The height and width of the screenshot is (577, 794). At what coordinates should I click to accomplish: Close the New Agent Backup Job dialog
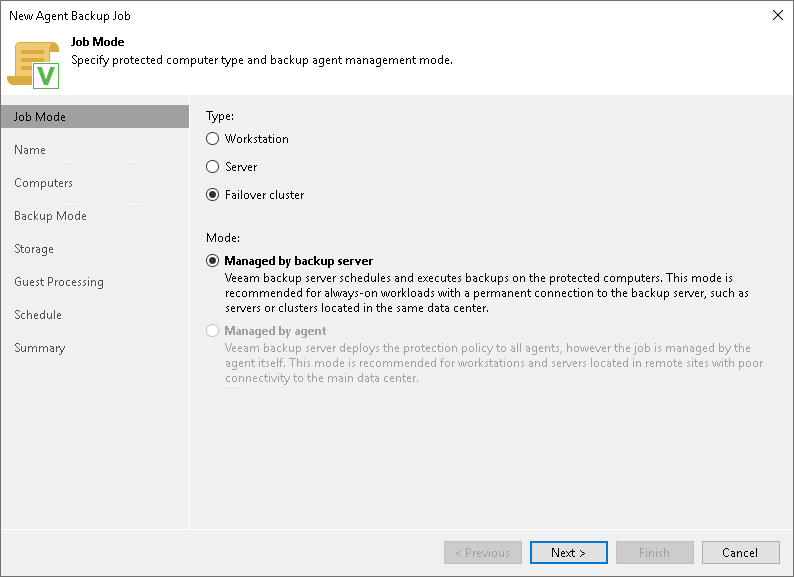tap(778, 15)
